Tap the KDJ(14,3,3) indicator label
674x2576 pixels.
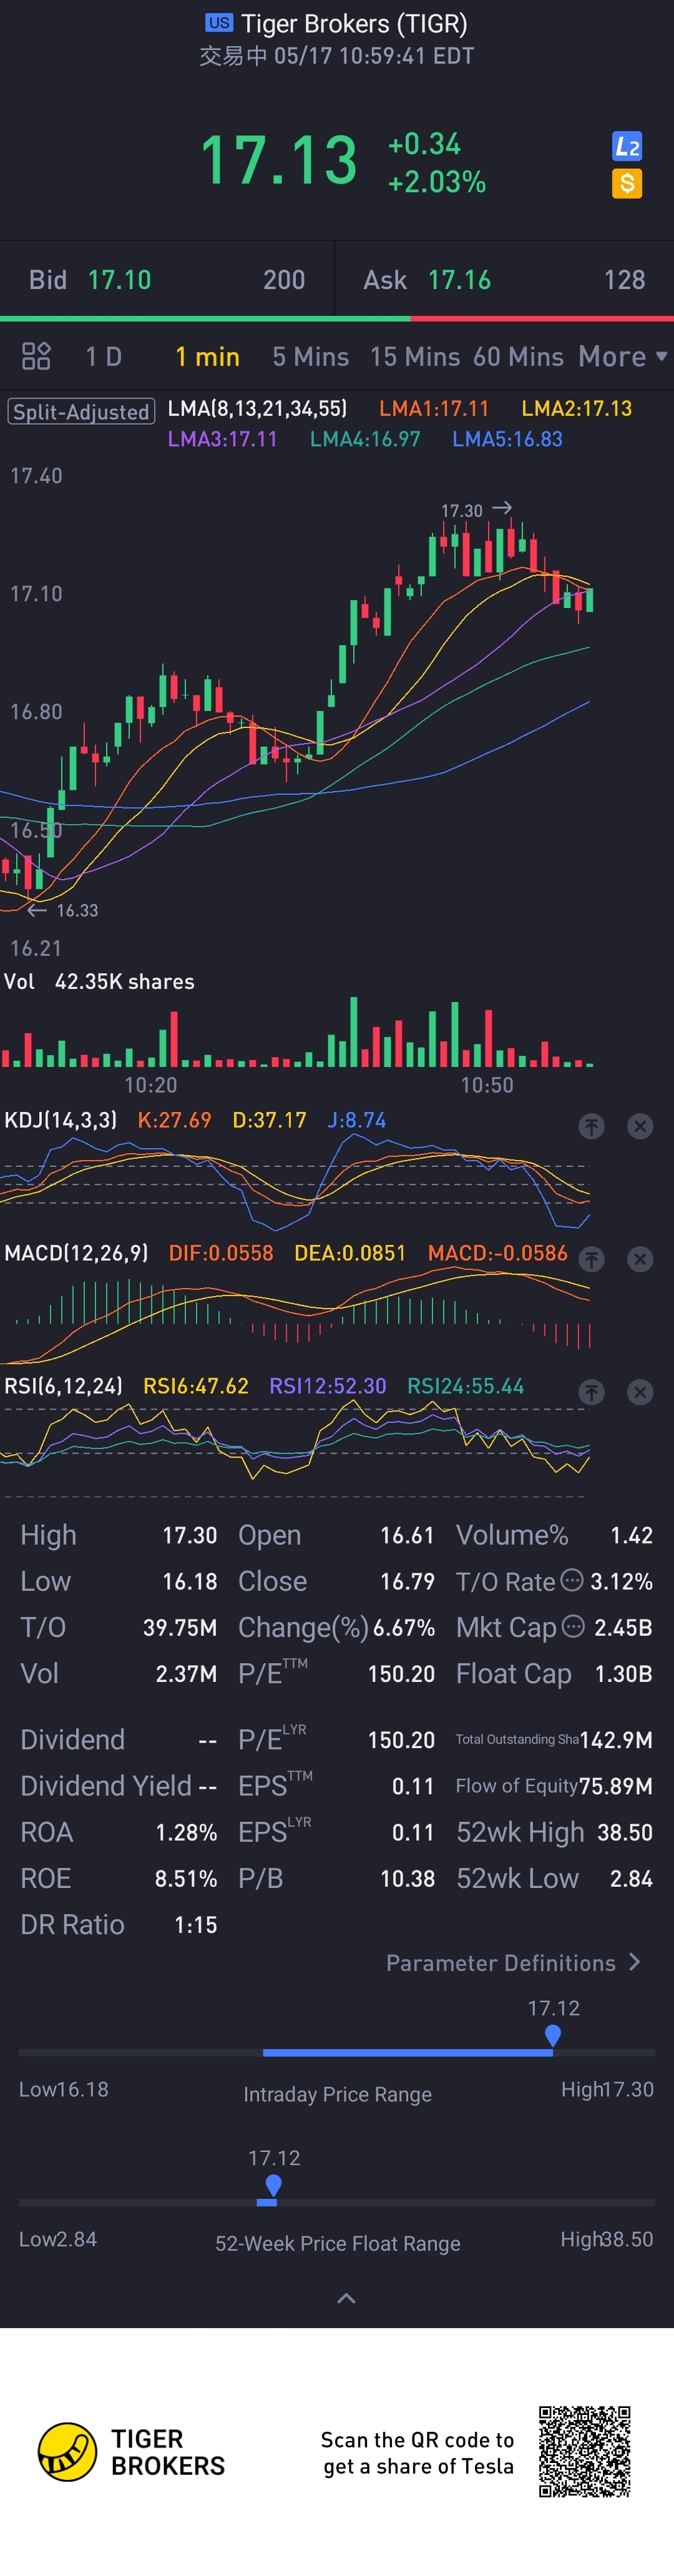pos(61,1120)
